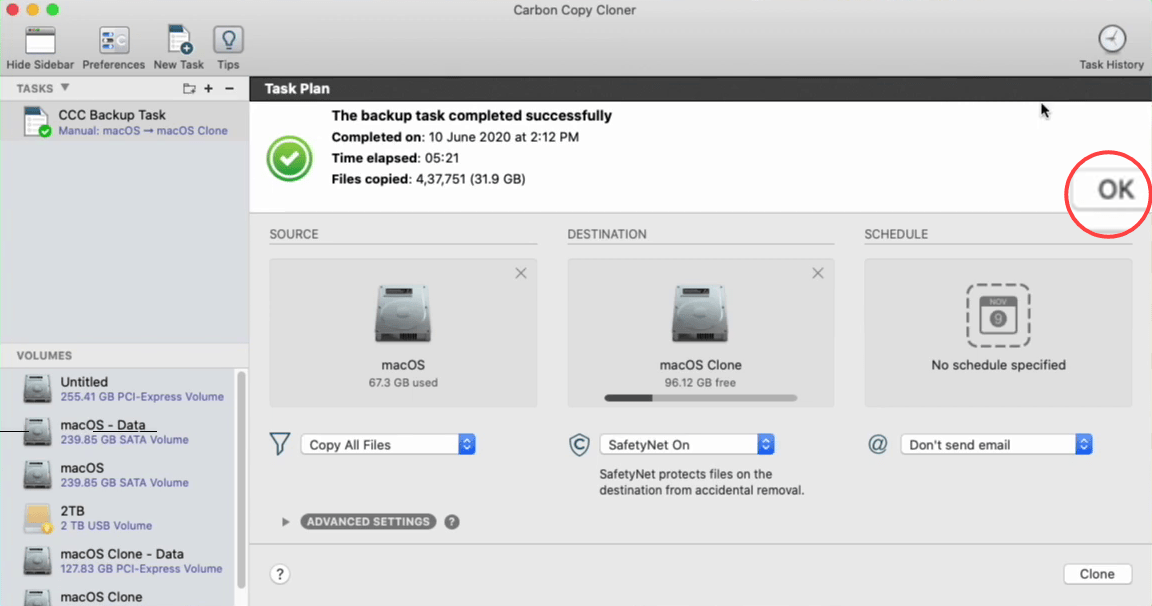Show the Tips lightbulb
Image resolution: width=1152 pixels, height=606 pixels.
pos(228,40)
